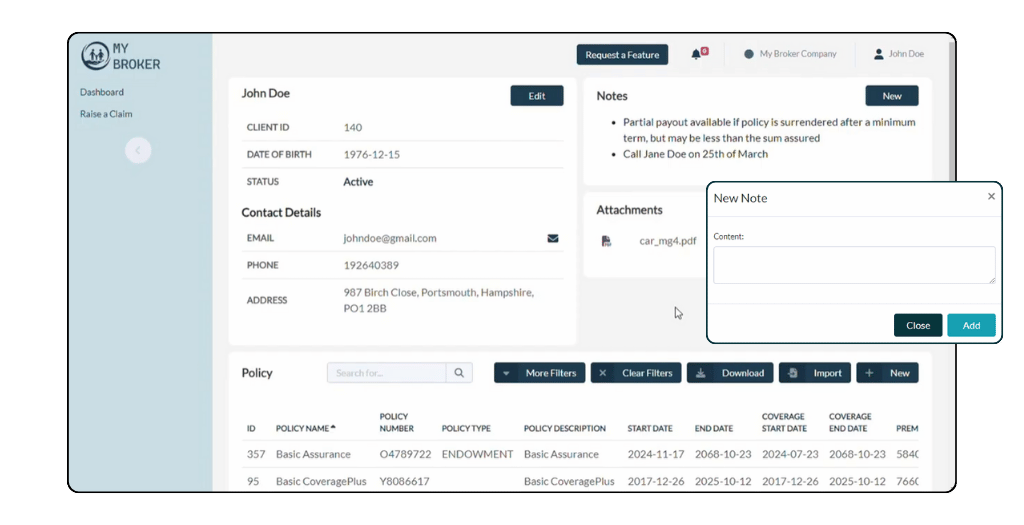Click the Download policies button
Viewport: 1024px width, 525px height.
(729, 373)
